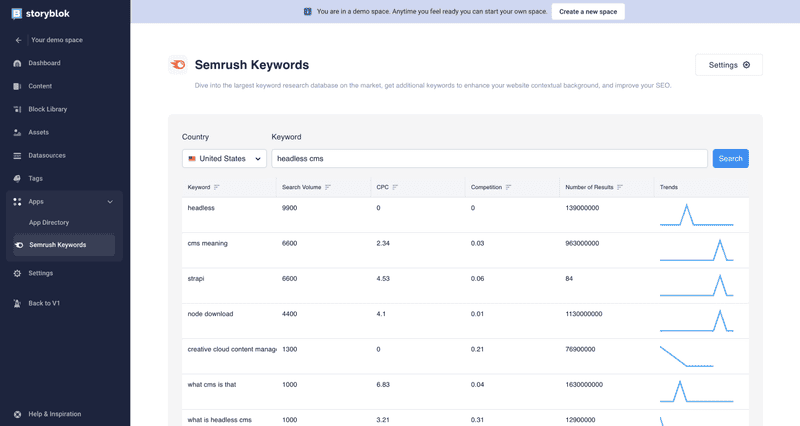Open App Directory
Viewport: 800px width, 426px height.
49,222
